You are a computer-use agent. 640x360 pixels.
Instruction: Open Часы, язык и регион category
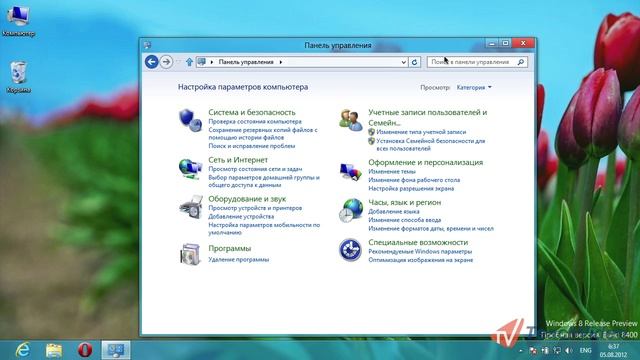(x=404, y=202)
